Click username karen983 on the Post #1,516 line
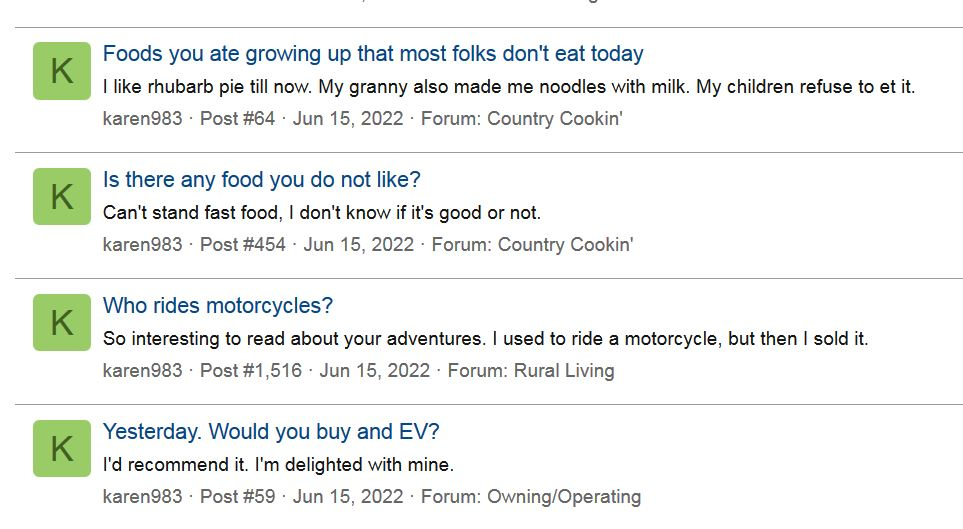 [x=142, y=371]
